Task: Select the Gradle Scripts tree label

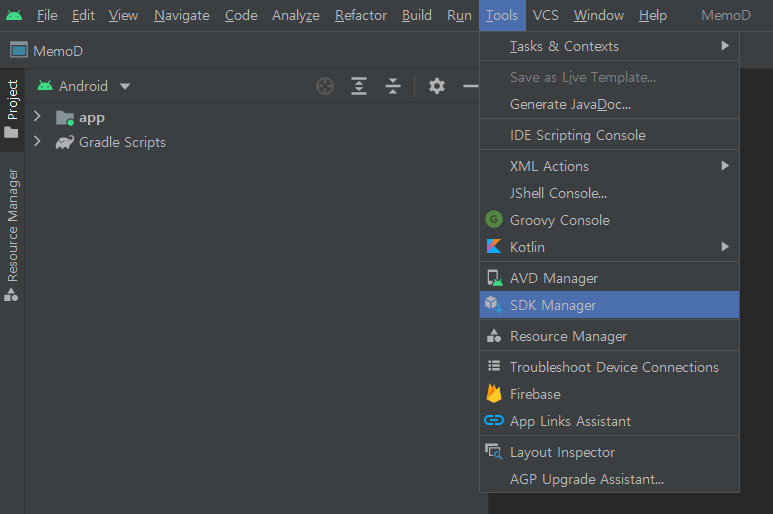Action: 122,142
